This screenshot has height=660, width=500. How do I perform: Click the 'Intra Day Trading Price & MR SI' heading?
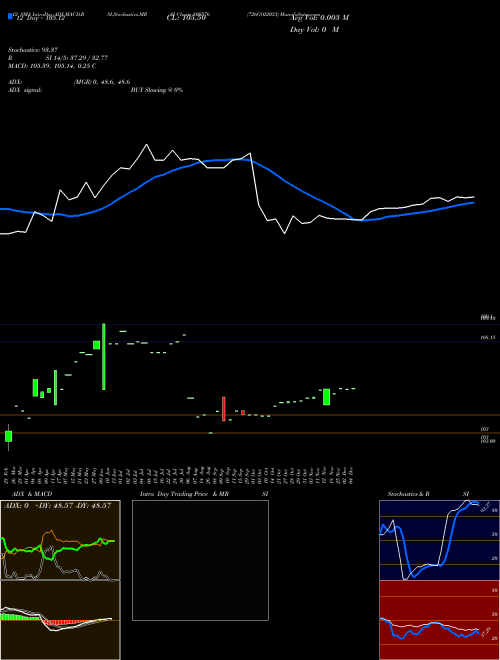(204, 494)
